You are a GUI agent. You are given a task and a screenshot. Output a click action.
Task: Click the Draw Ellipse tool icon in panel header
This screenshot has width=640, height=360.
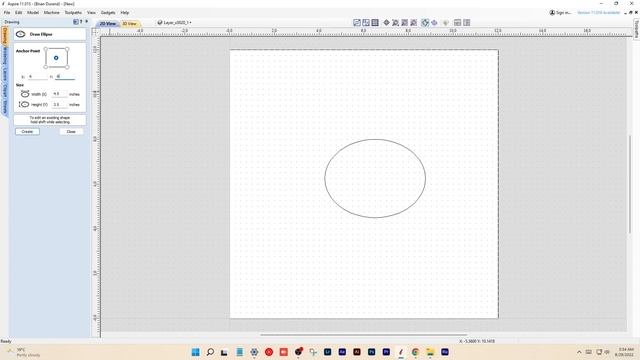point(20,34)
